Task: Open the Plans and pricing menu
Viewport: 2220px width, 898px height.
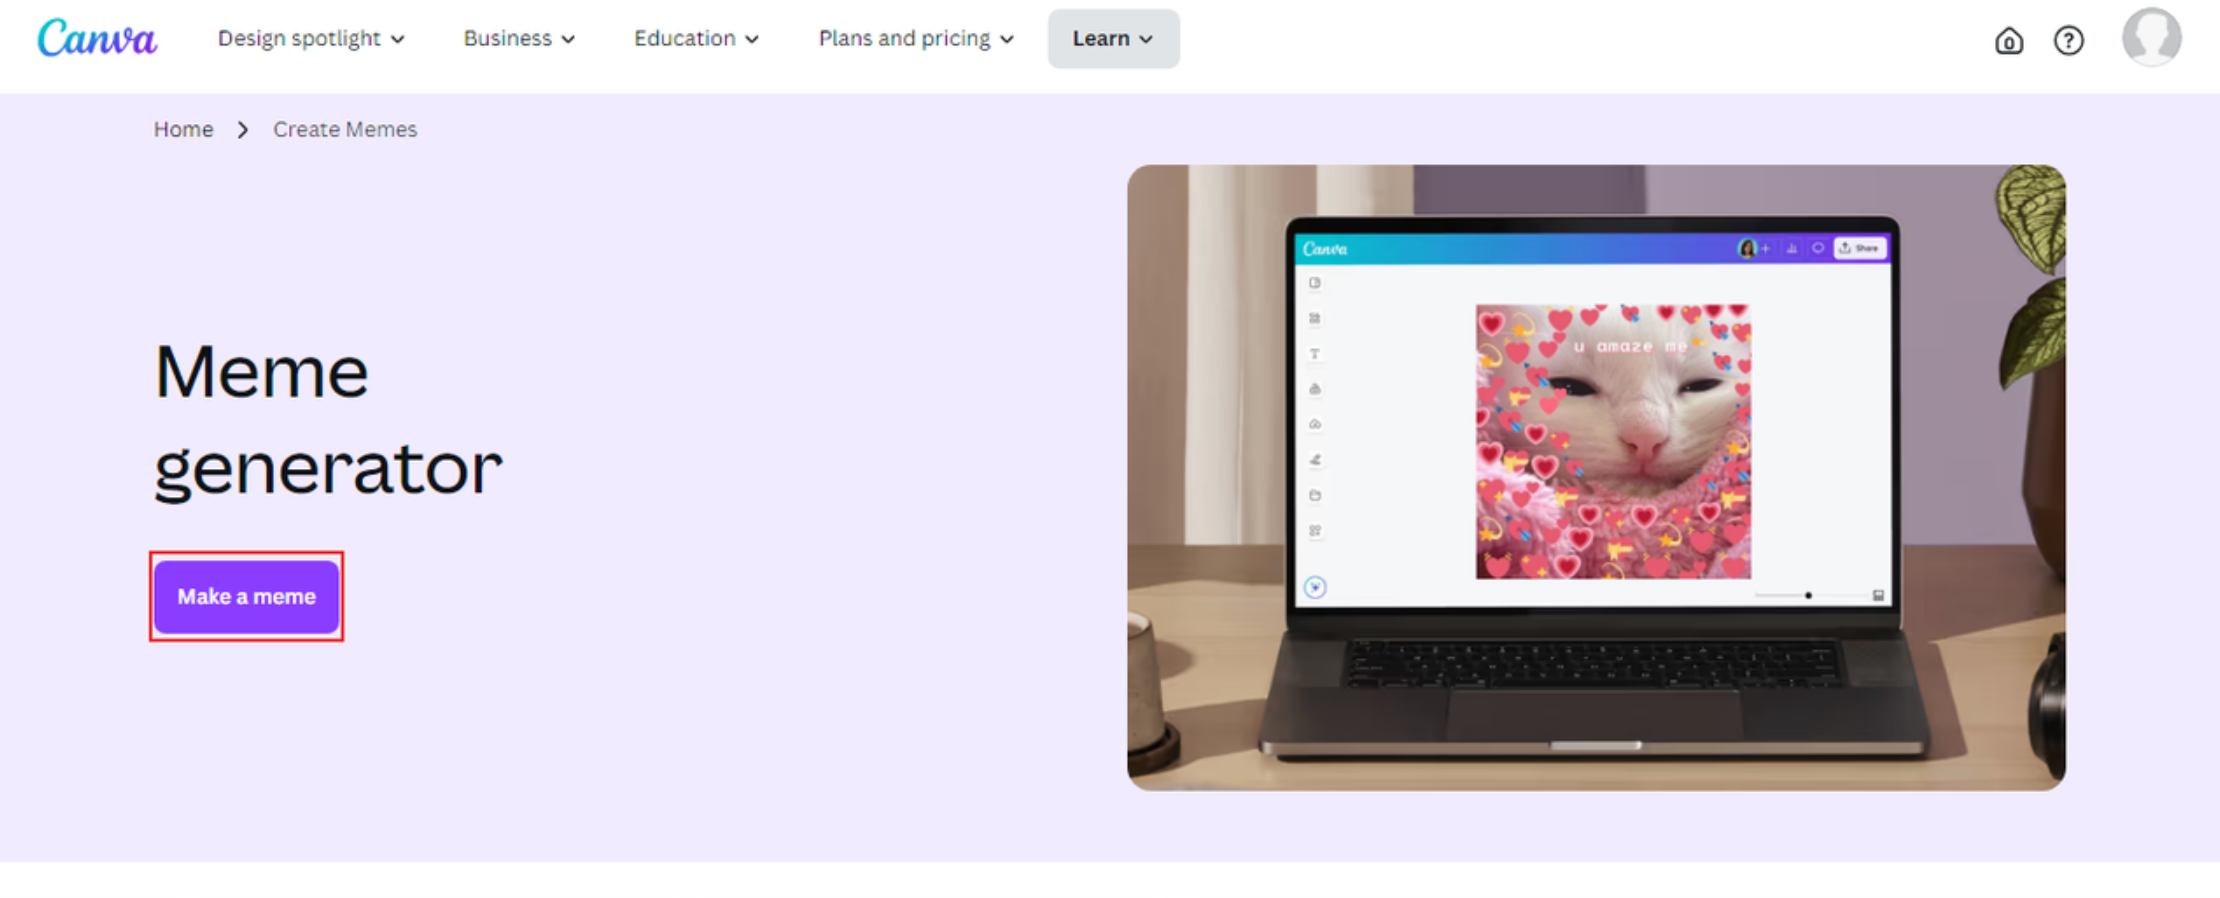Action: (916, 39)
